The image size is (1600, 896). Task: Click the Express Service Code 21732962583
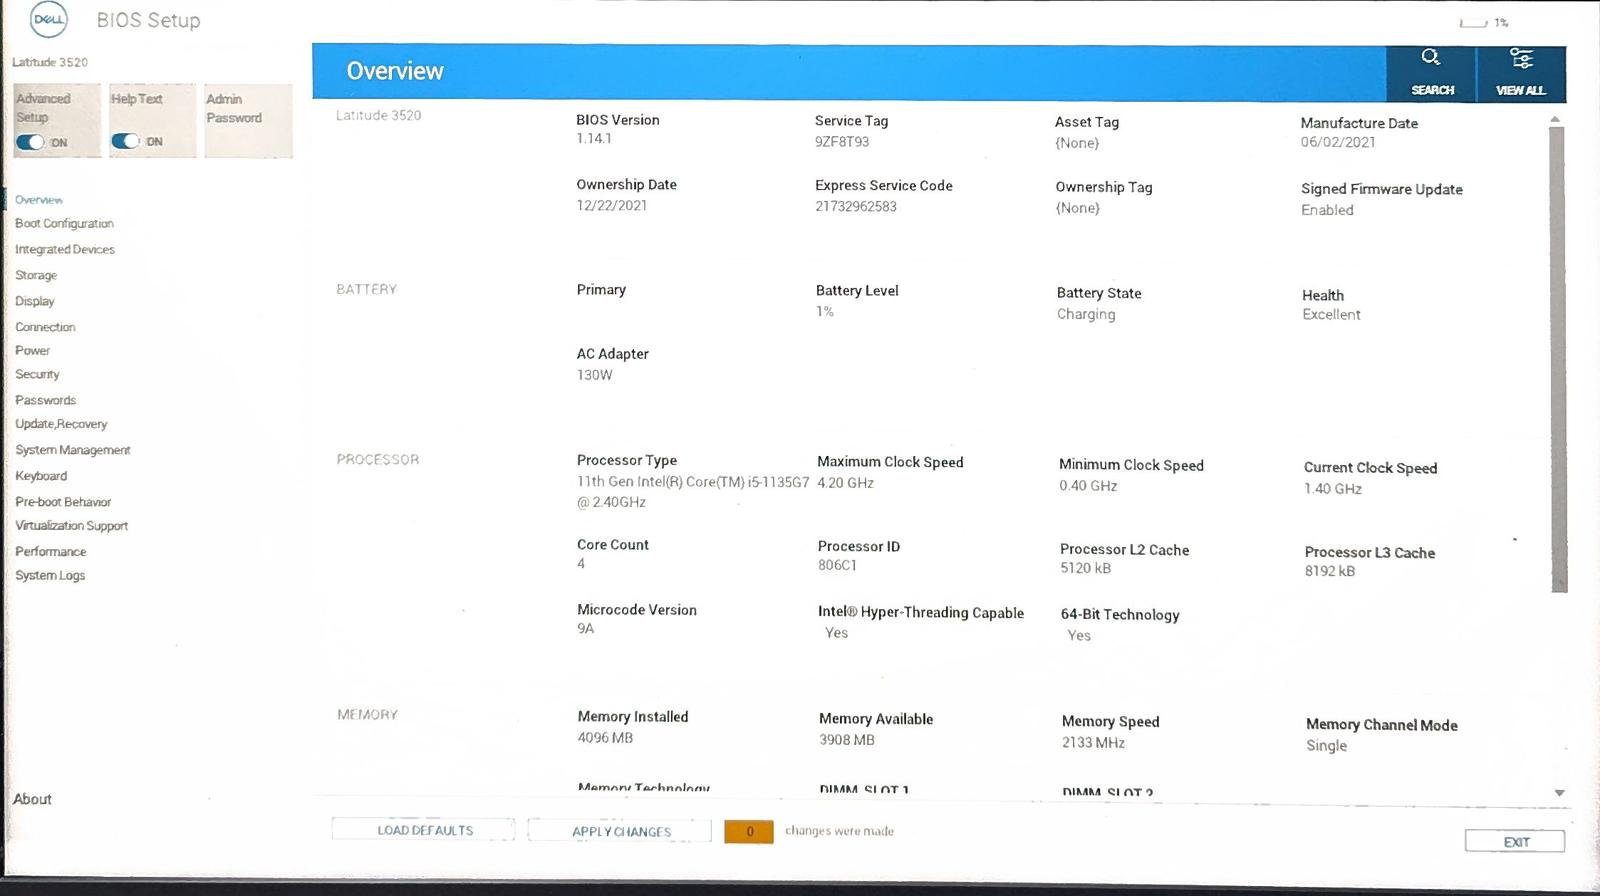[856, 207]
